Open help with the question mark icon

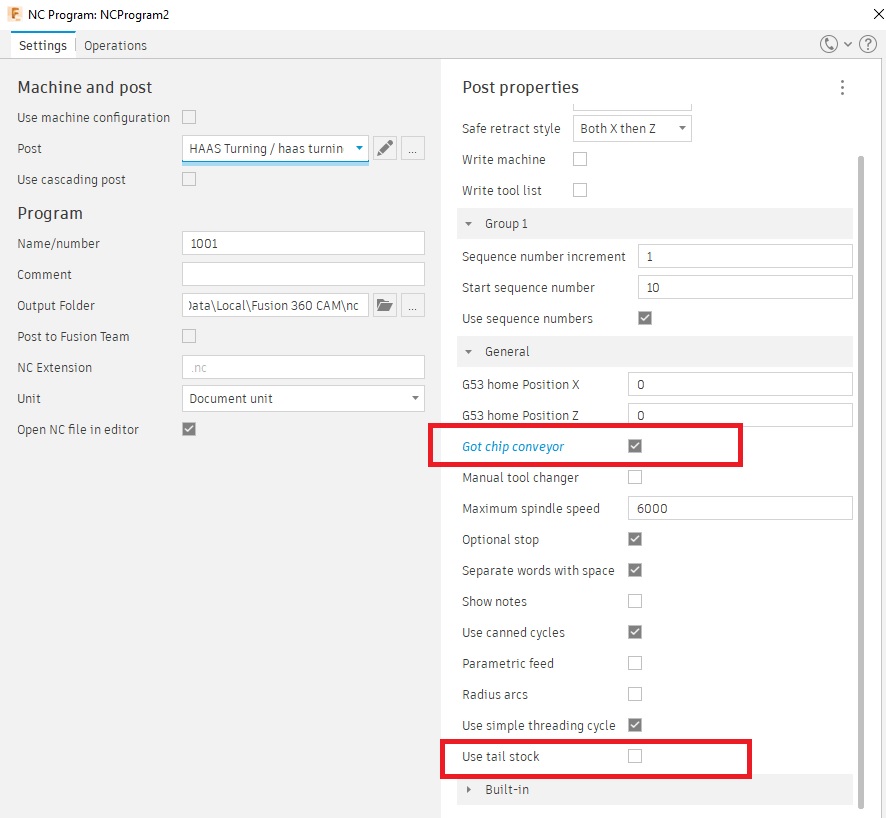pos(869,44)
